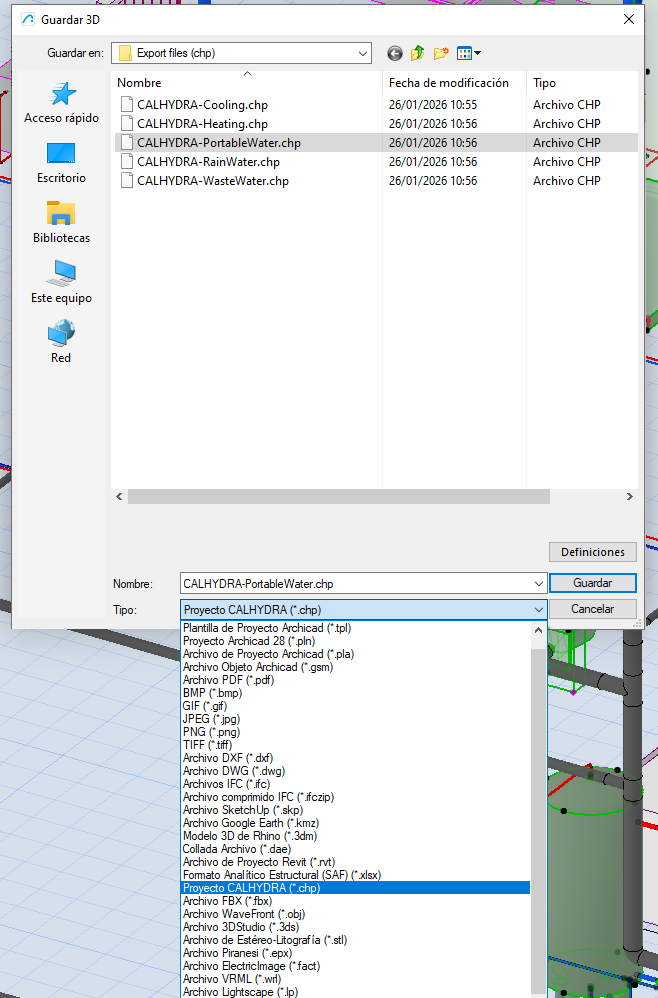Select highlighted Proyecto CALHYDRA (*.chp) entry

355,888
